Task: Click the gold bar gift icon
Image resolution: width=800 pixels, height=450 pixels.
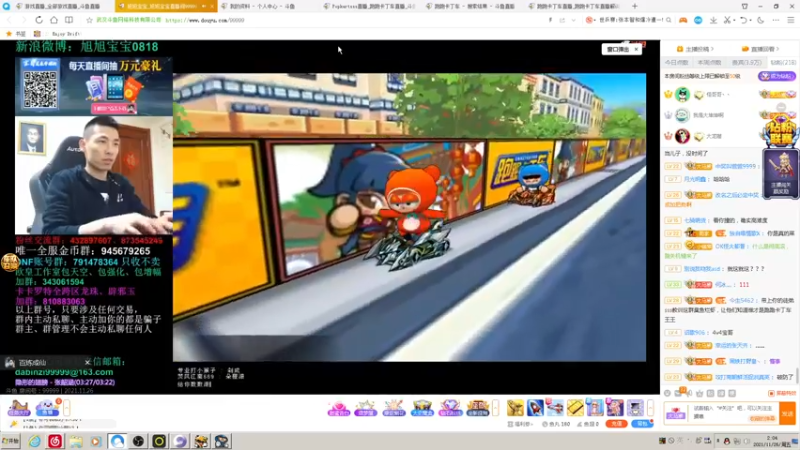Action: [575, 408]
